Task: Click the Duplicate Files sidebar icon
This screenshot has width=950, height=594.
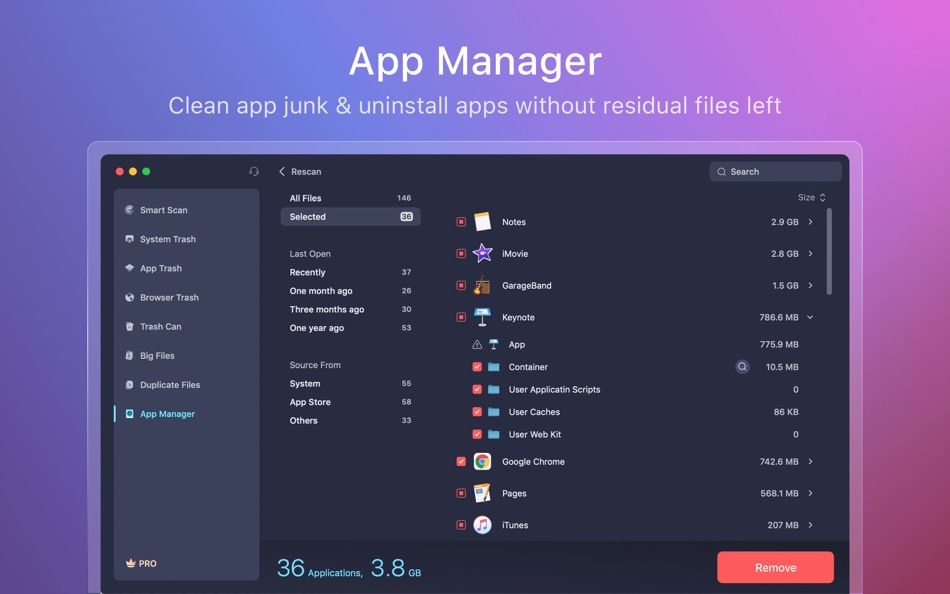Action: (x=129, y=384)
